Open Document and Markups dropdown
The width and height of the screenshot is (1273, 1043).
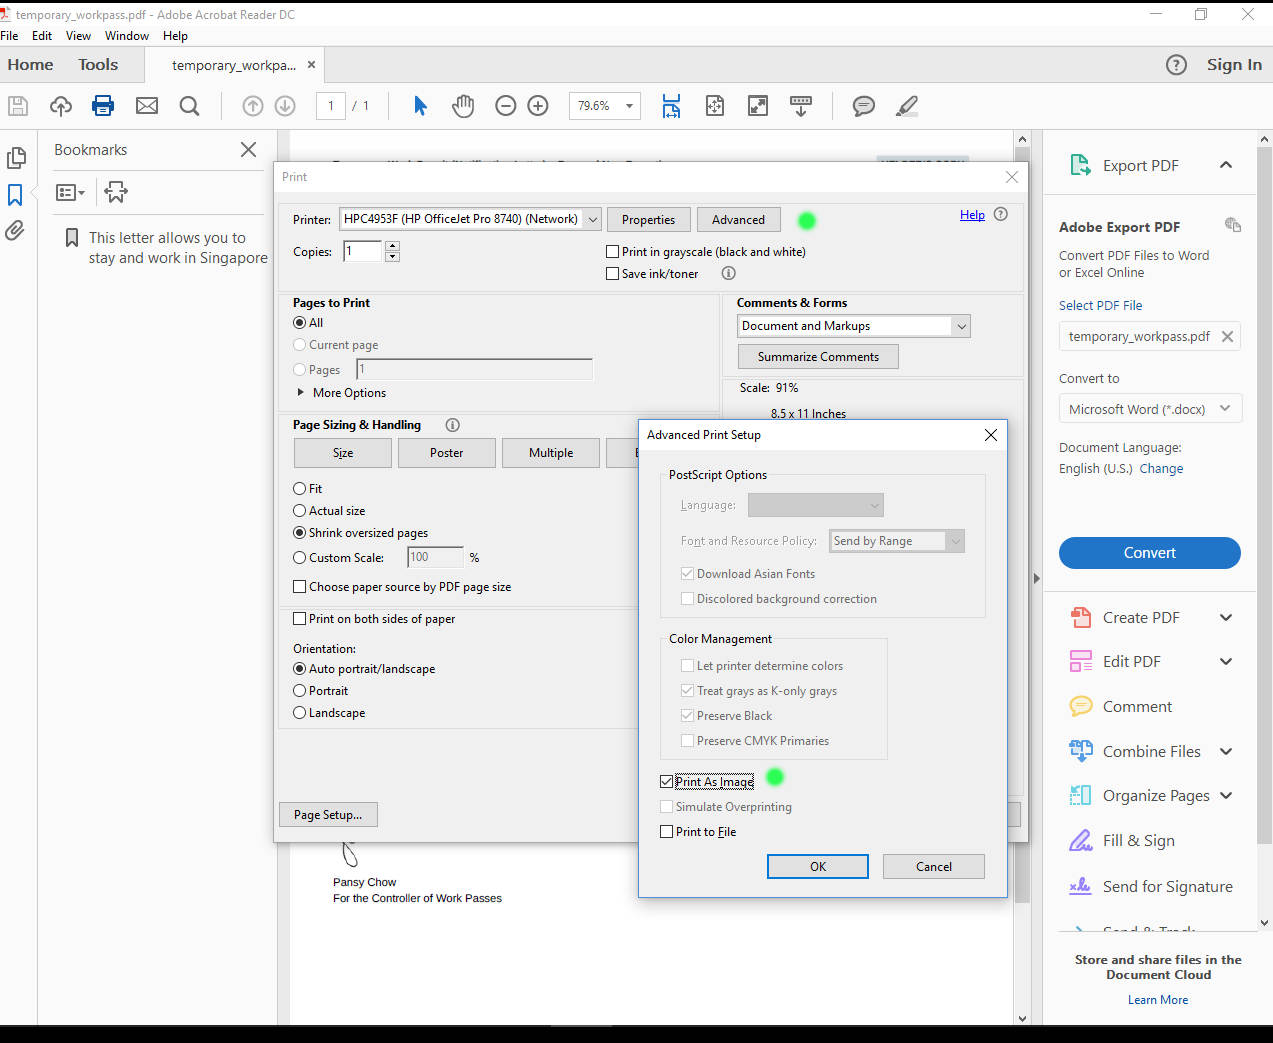961,326
